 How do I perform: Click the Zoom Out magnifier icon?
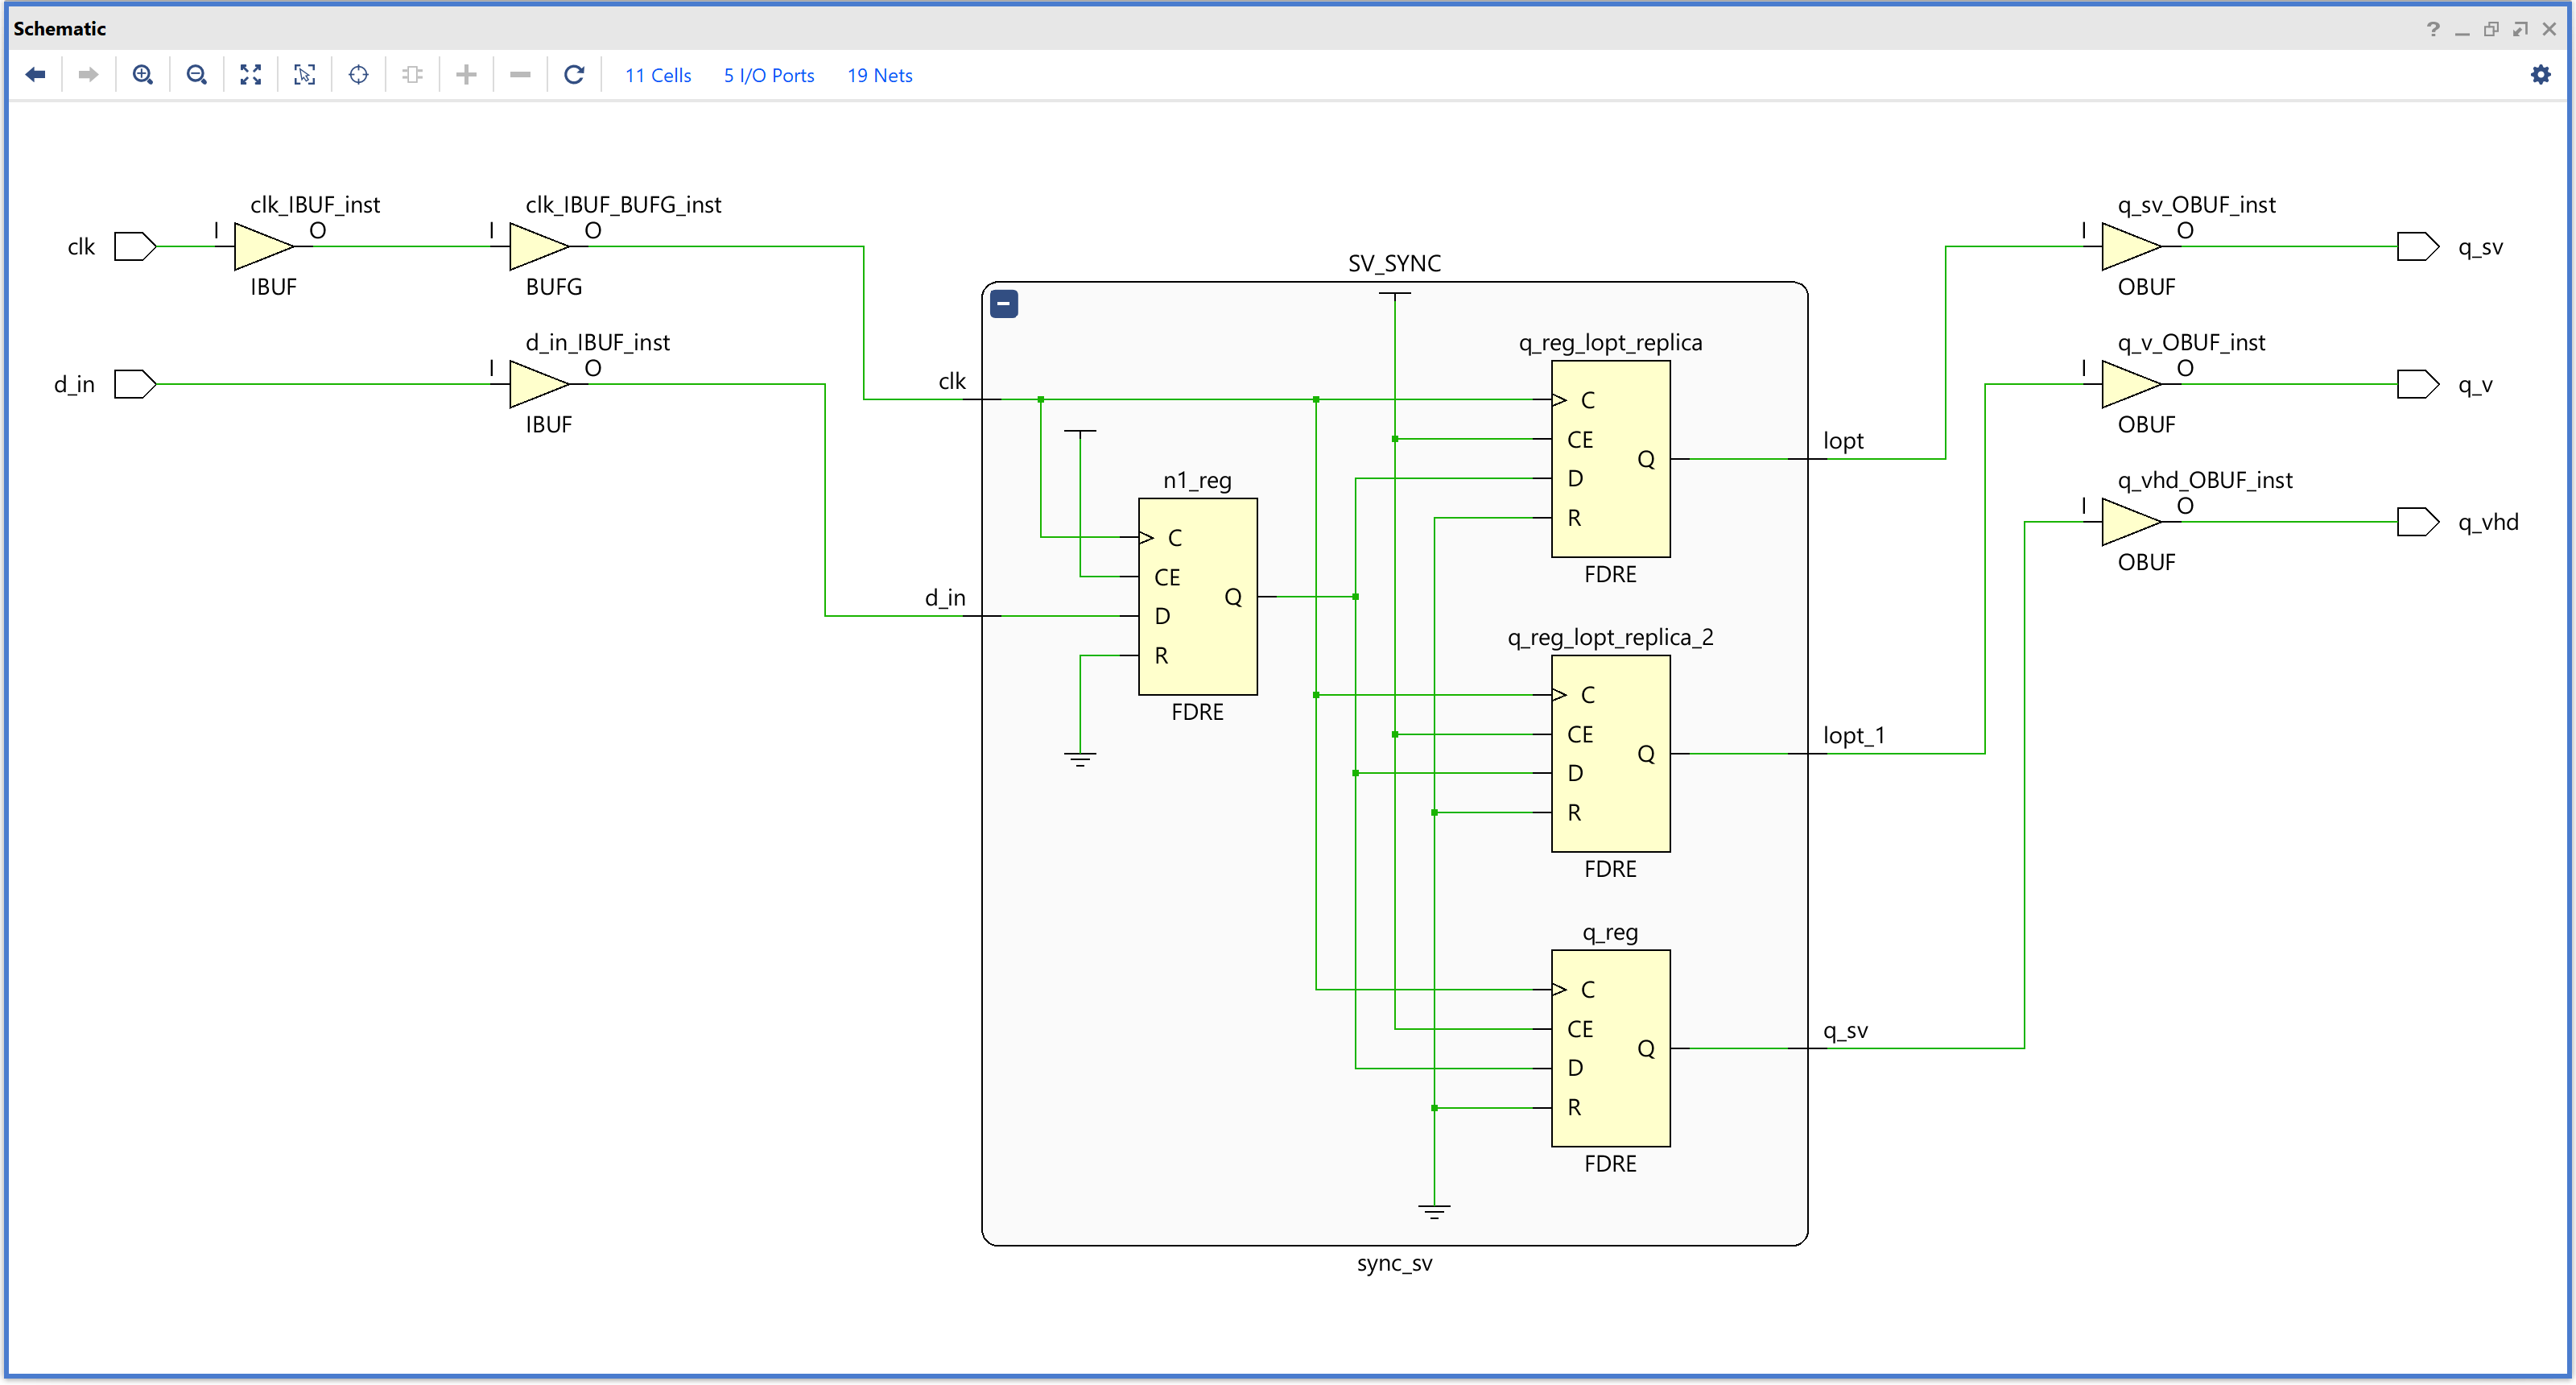tap(197, 75)
